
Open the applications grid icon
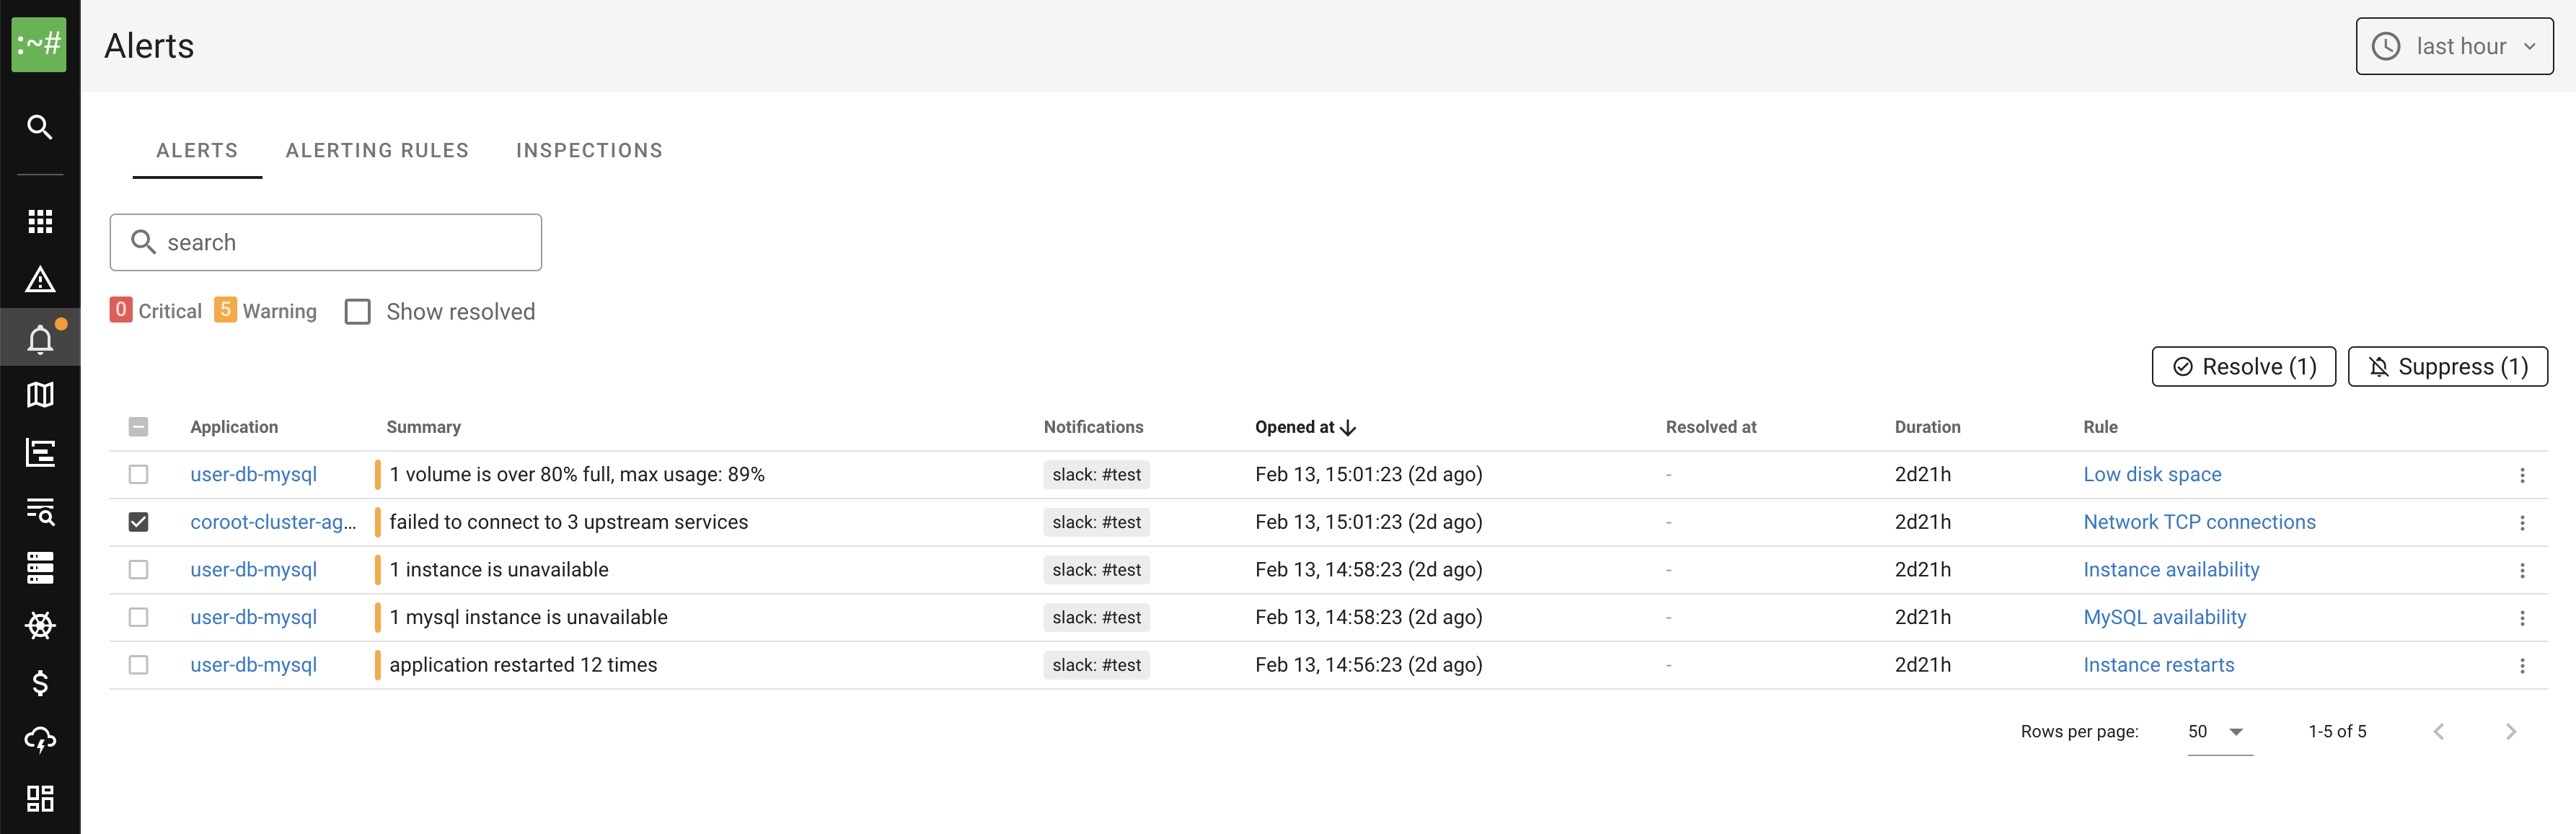click(40, 221)
